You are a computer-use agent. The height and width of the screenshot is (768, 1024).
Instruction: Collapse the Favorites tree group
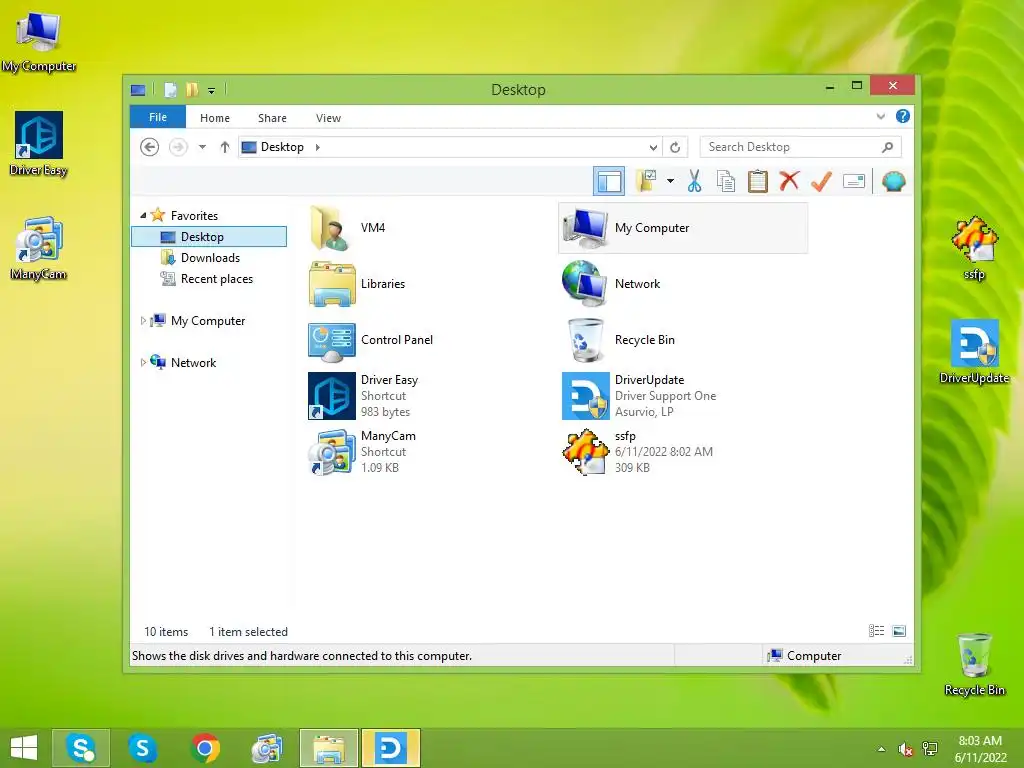coord(143,216)
